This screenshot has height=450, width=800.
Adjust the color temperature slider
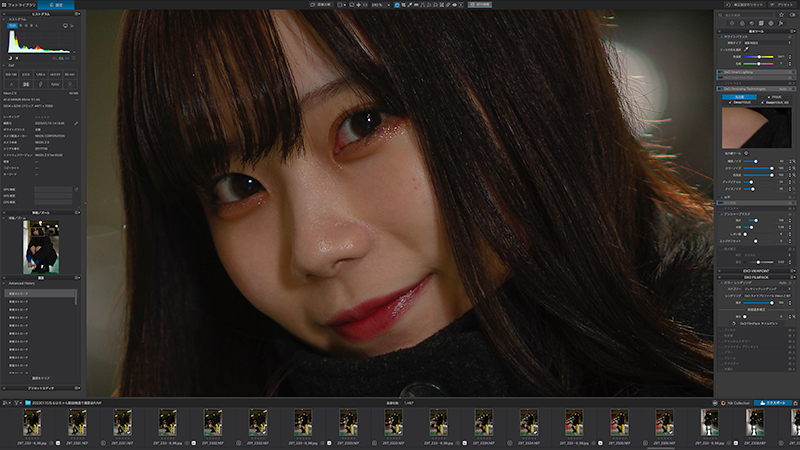pyautogui.click(x=758, y=57)
